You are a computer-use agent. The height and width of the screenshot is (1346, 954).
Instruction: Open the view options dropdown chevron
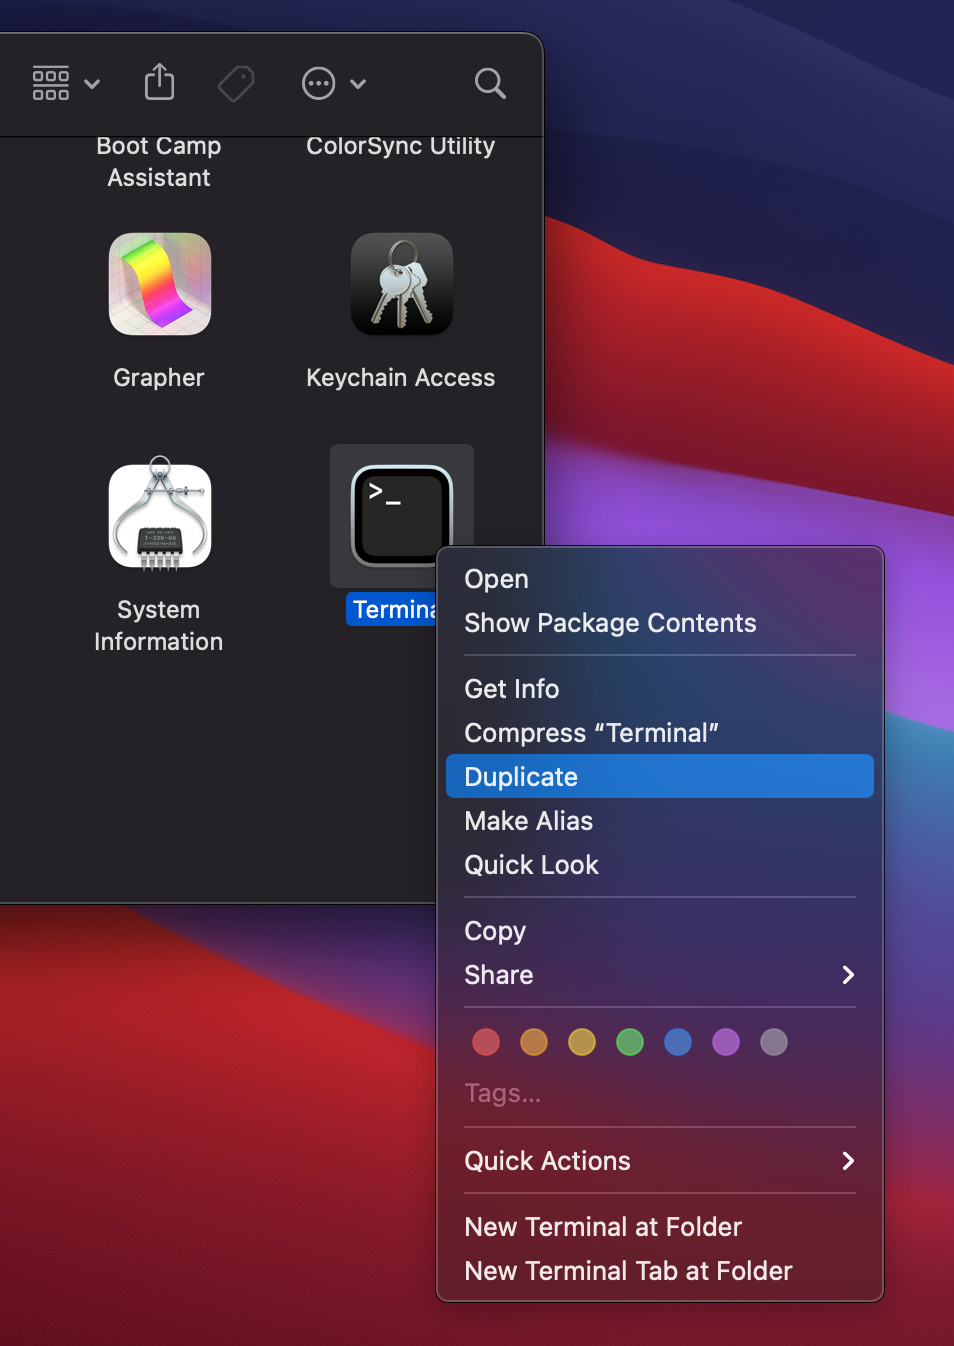[x=93, y=83]
